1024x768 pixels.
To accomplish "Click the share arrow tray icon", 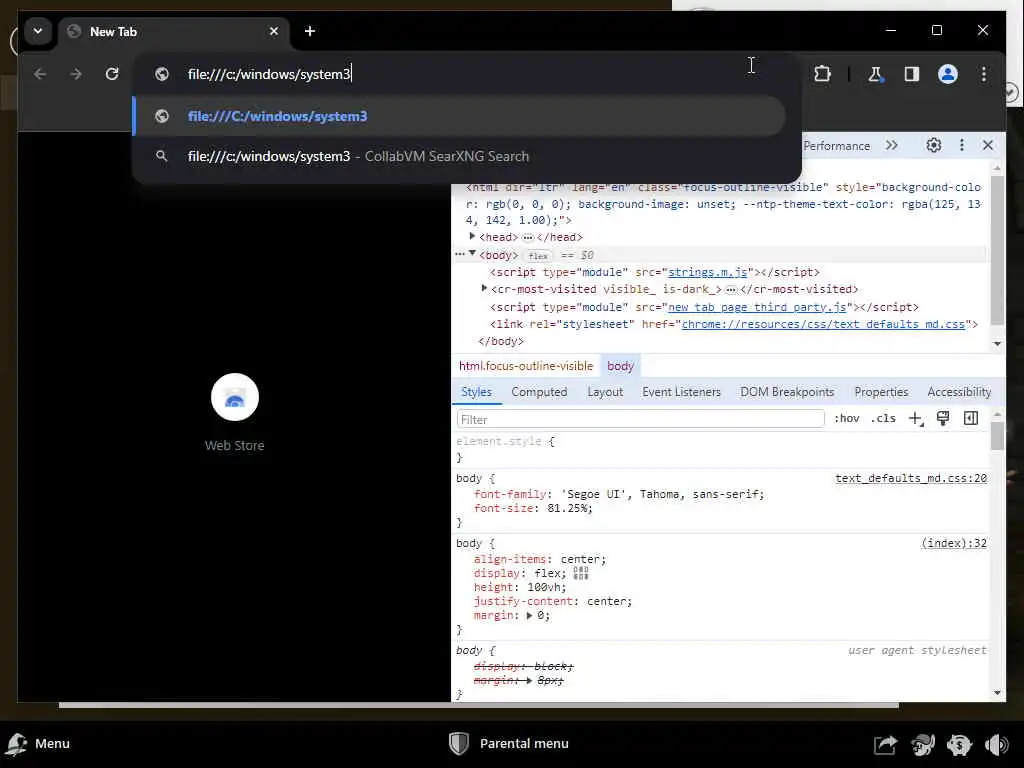I will 886,744.
